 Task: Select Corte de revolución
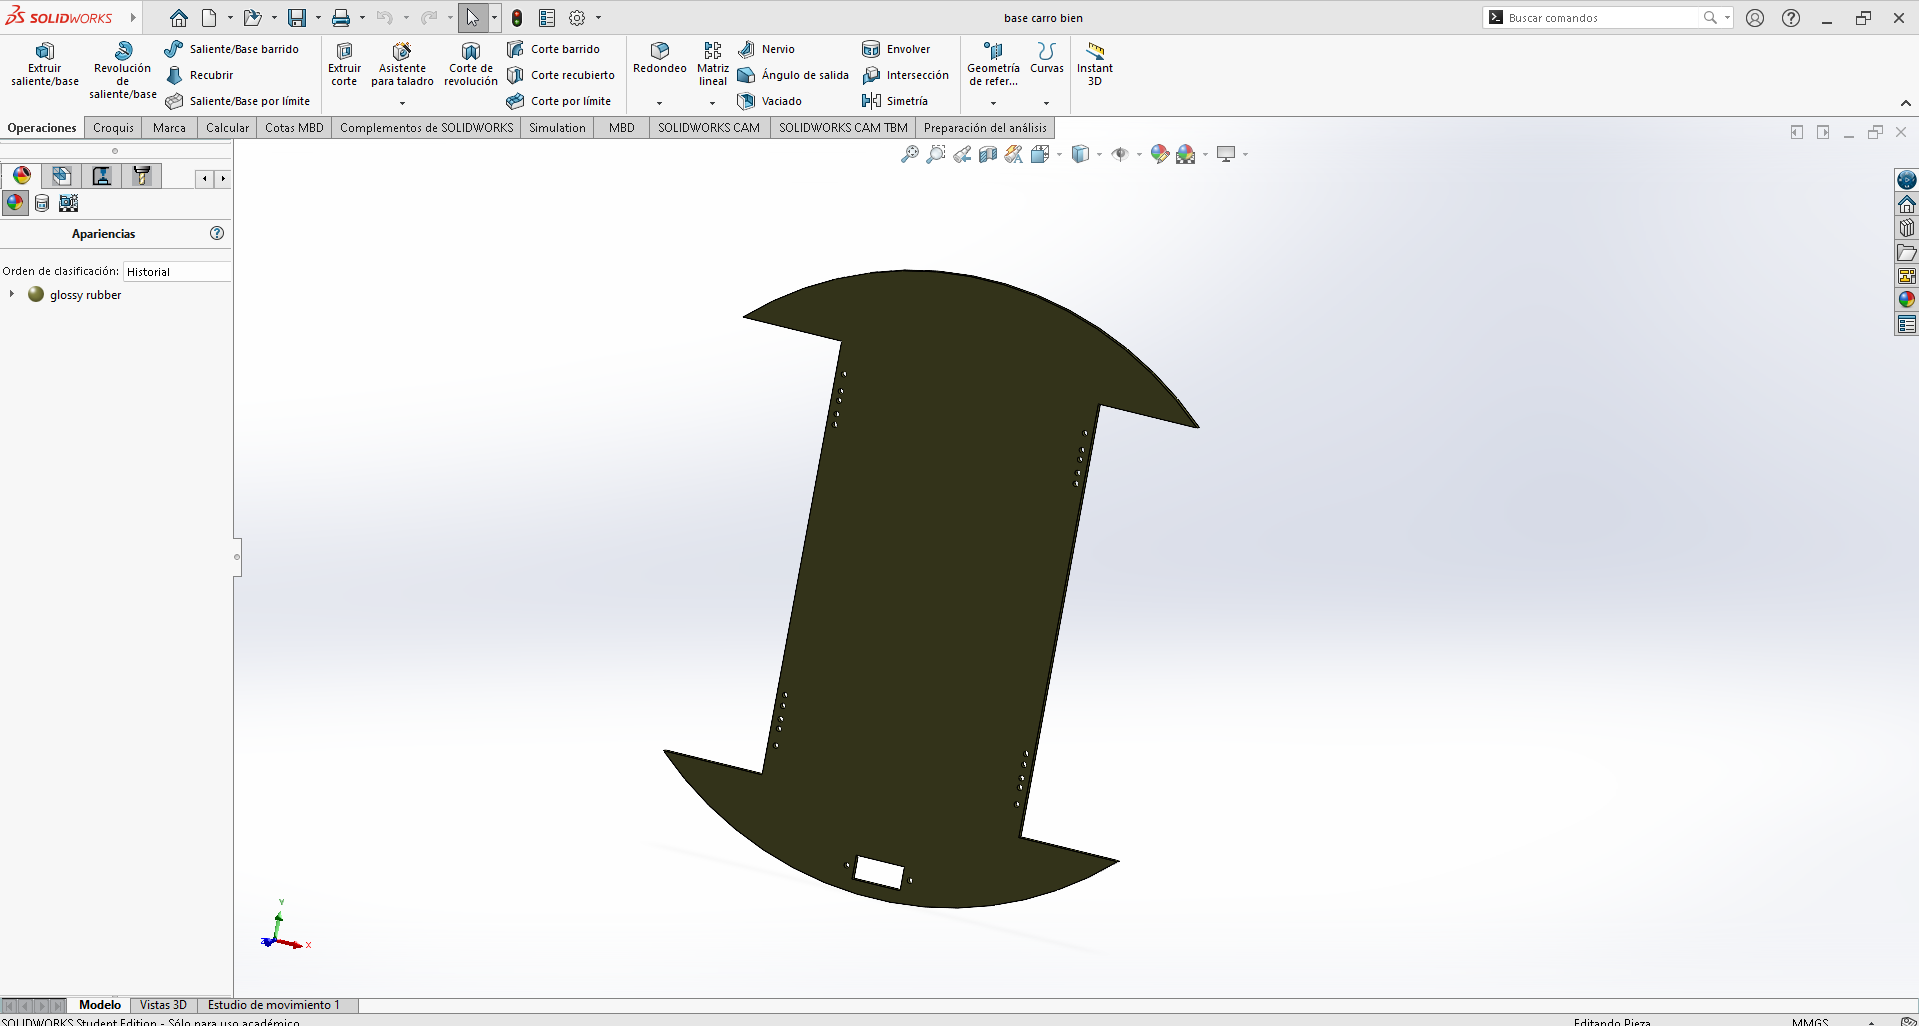(x=471, y=65)
